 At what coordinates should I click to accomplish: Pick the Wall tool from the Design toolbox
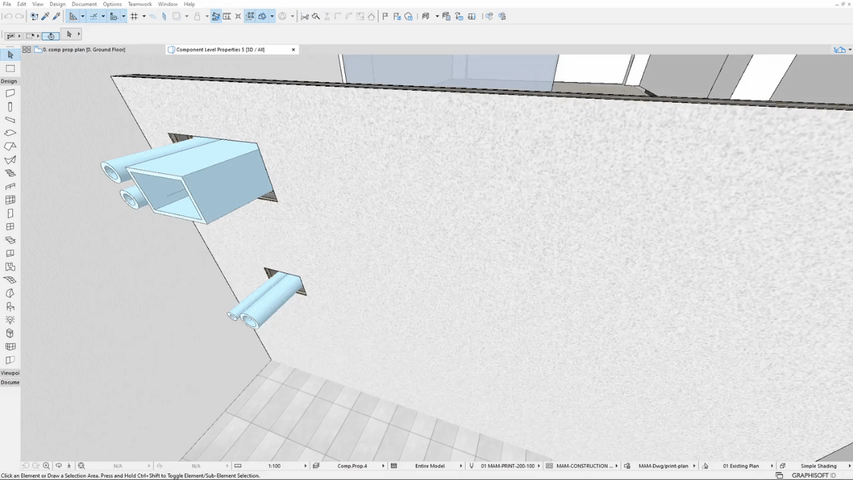pyautogui.click(x=10, y=94)
